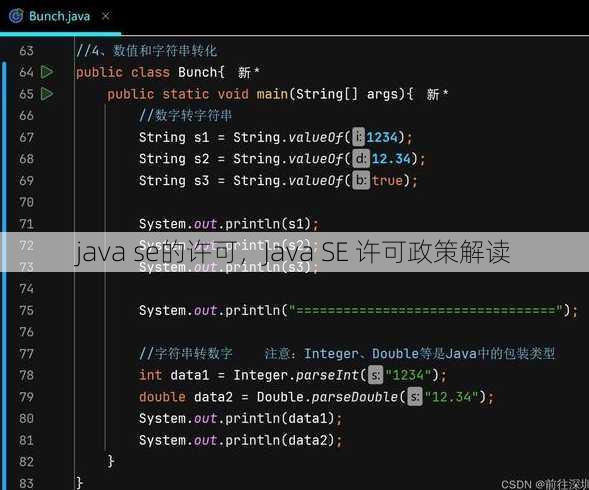
Task: Click line number 74 in gutter
Action: click(x=26, y=289)
